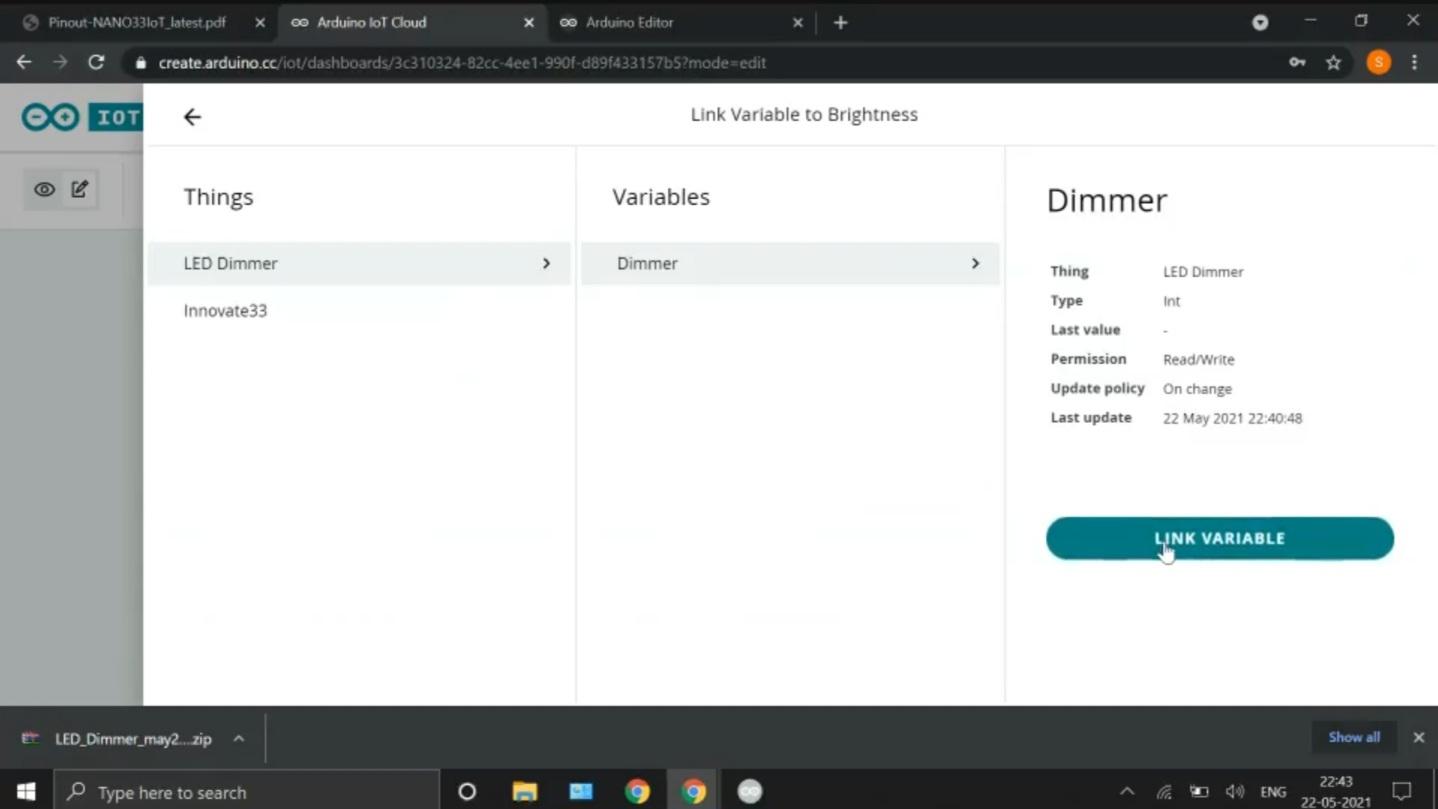
Task: Open the active Chrome taskbar window
Action: click(693, 791)
